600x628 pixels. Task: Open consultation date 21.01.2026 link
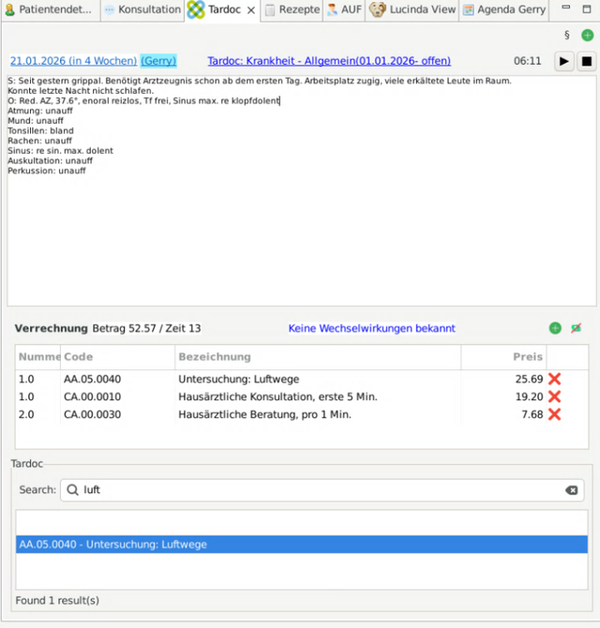point(74,61)
